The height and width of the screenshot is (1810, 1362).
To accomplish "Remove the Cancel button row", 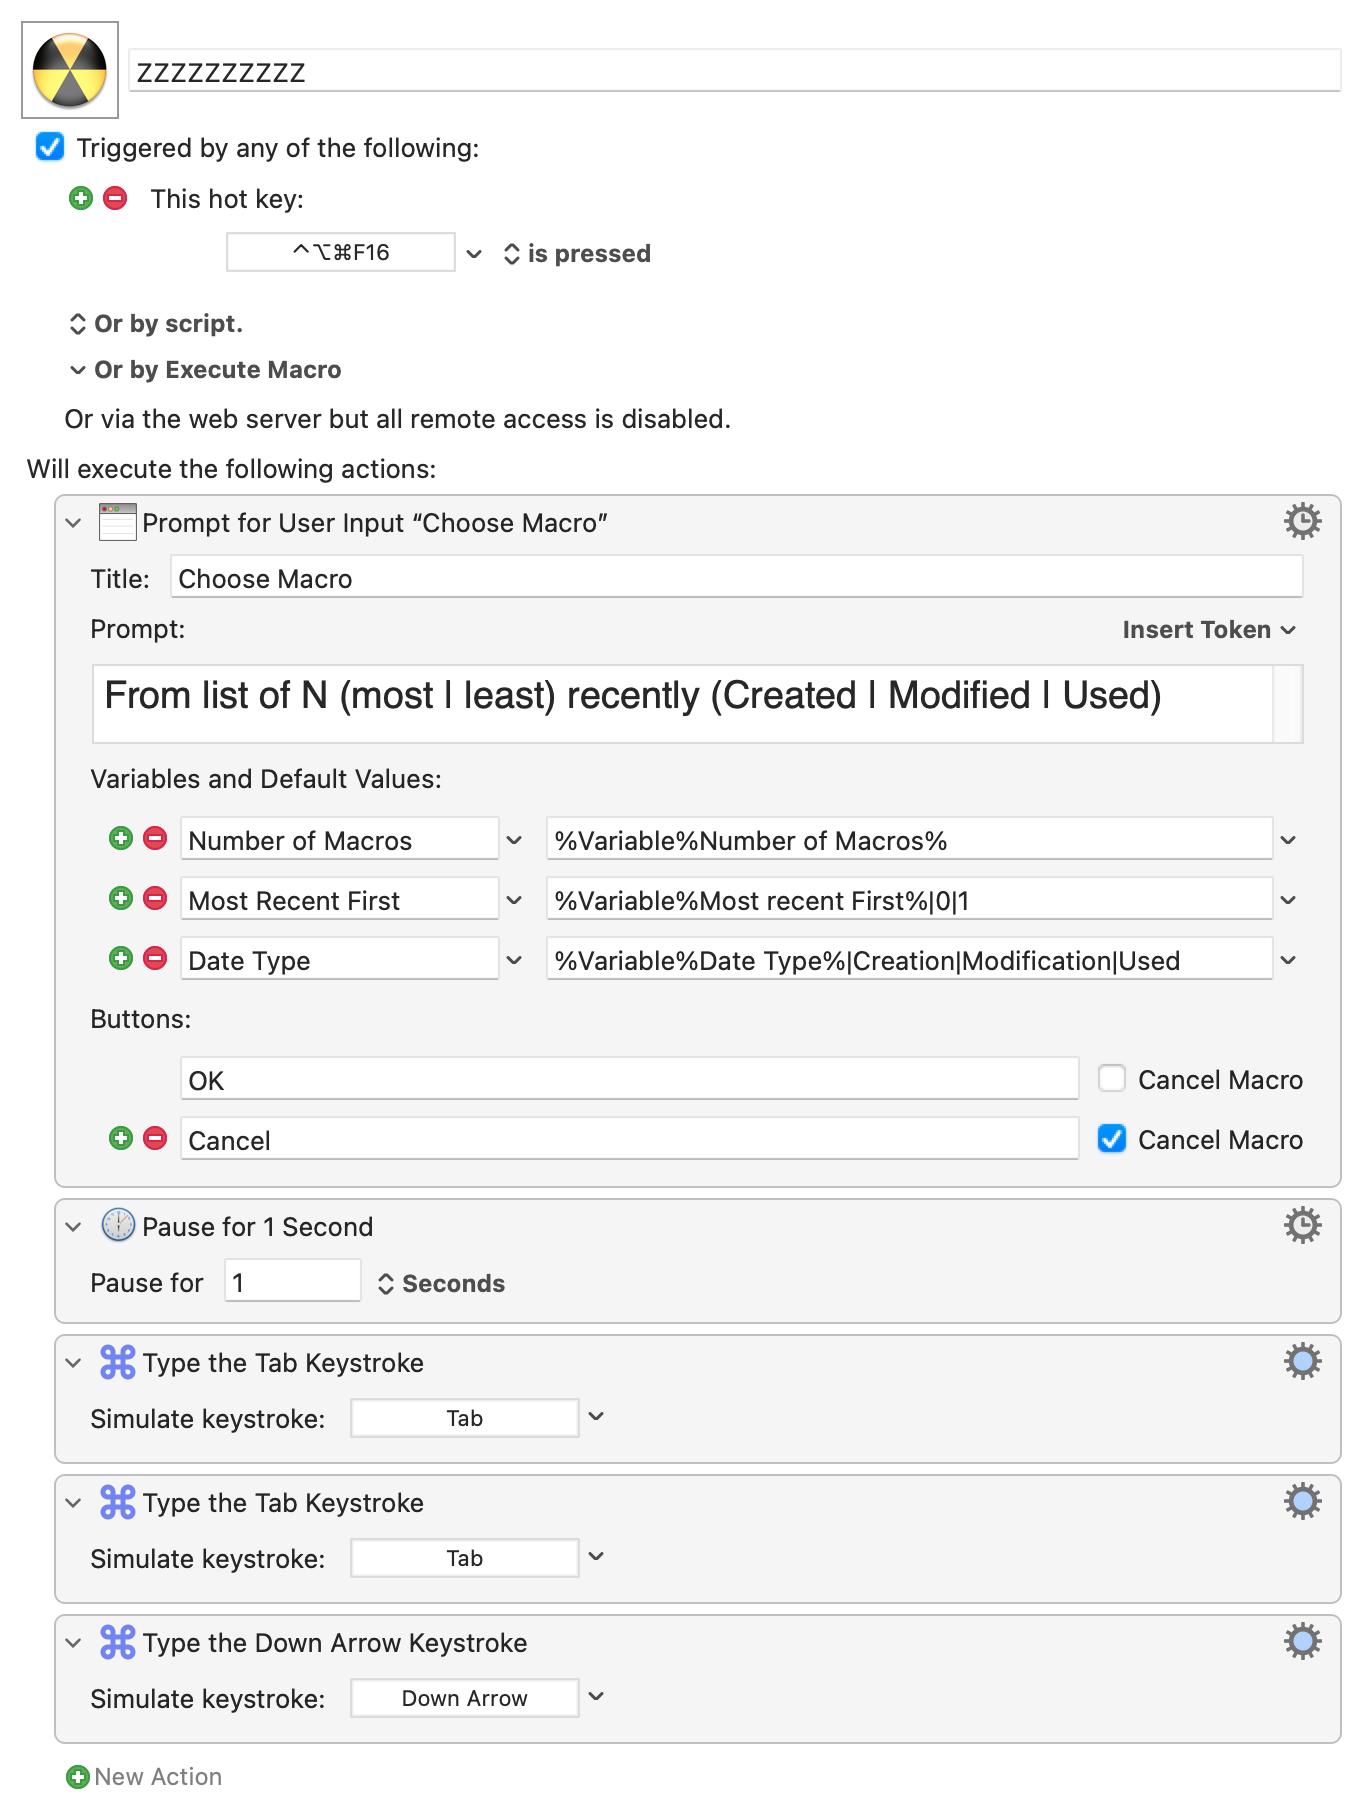I will coord(155,1138).
